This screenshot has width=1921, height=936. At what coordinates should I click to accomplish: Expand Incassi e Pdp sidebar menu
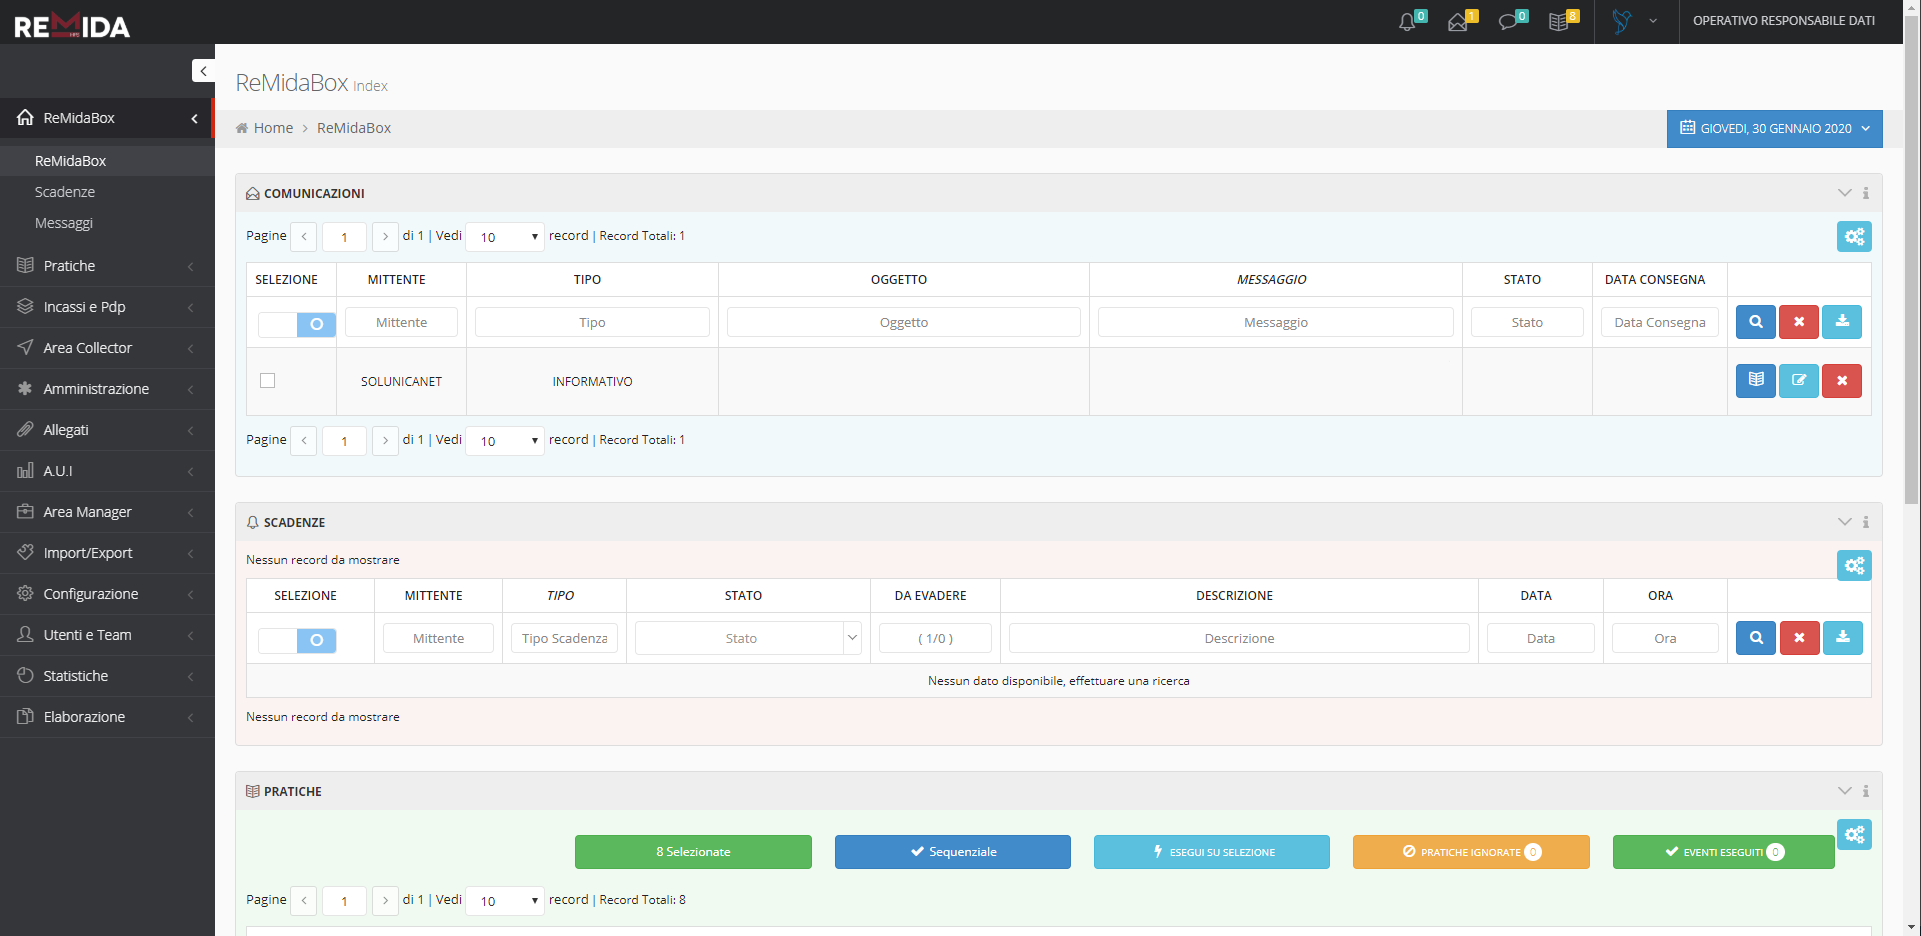click(x=107, y=307)
